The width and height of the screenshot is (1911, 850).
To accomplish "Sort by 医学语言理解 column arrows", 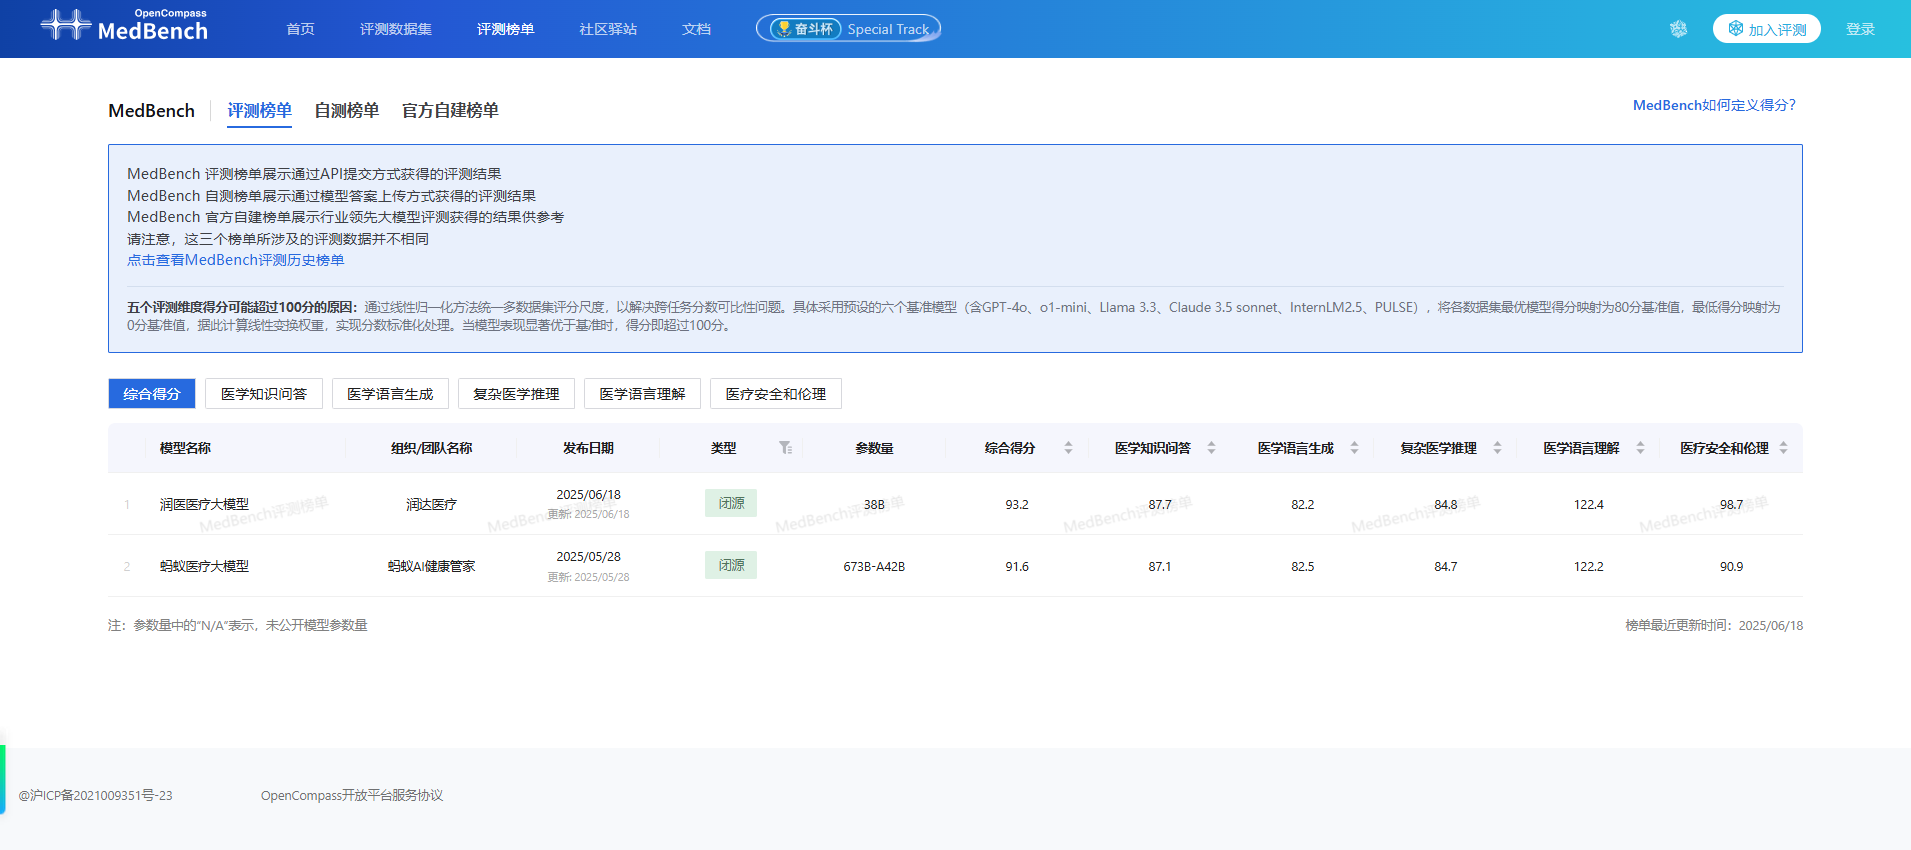I will 1640,448.
